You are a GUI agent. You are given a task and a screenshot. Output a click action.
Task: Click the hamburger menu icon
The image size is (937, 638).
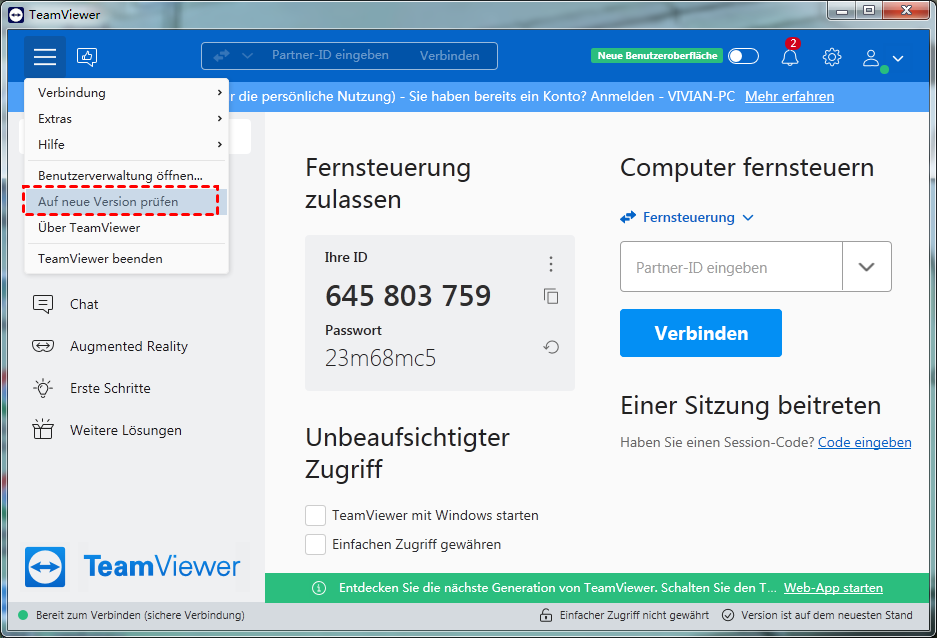[x=45, y=57]
